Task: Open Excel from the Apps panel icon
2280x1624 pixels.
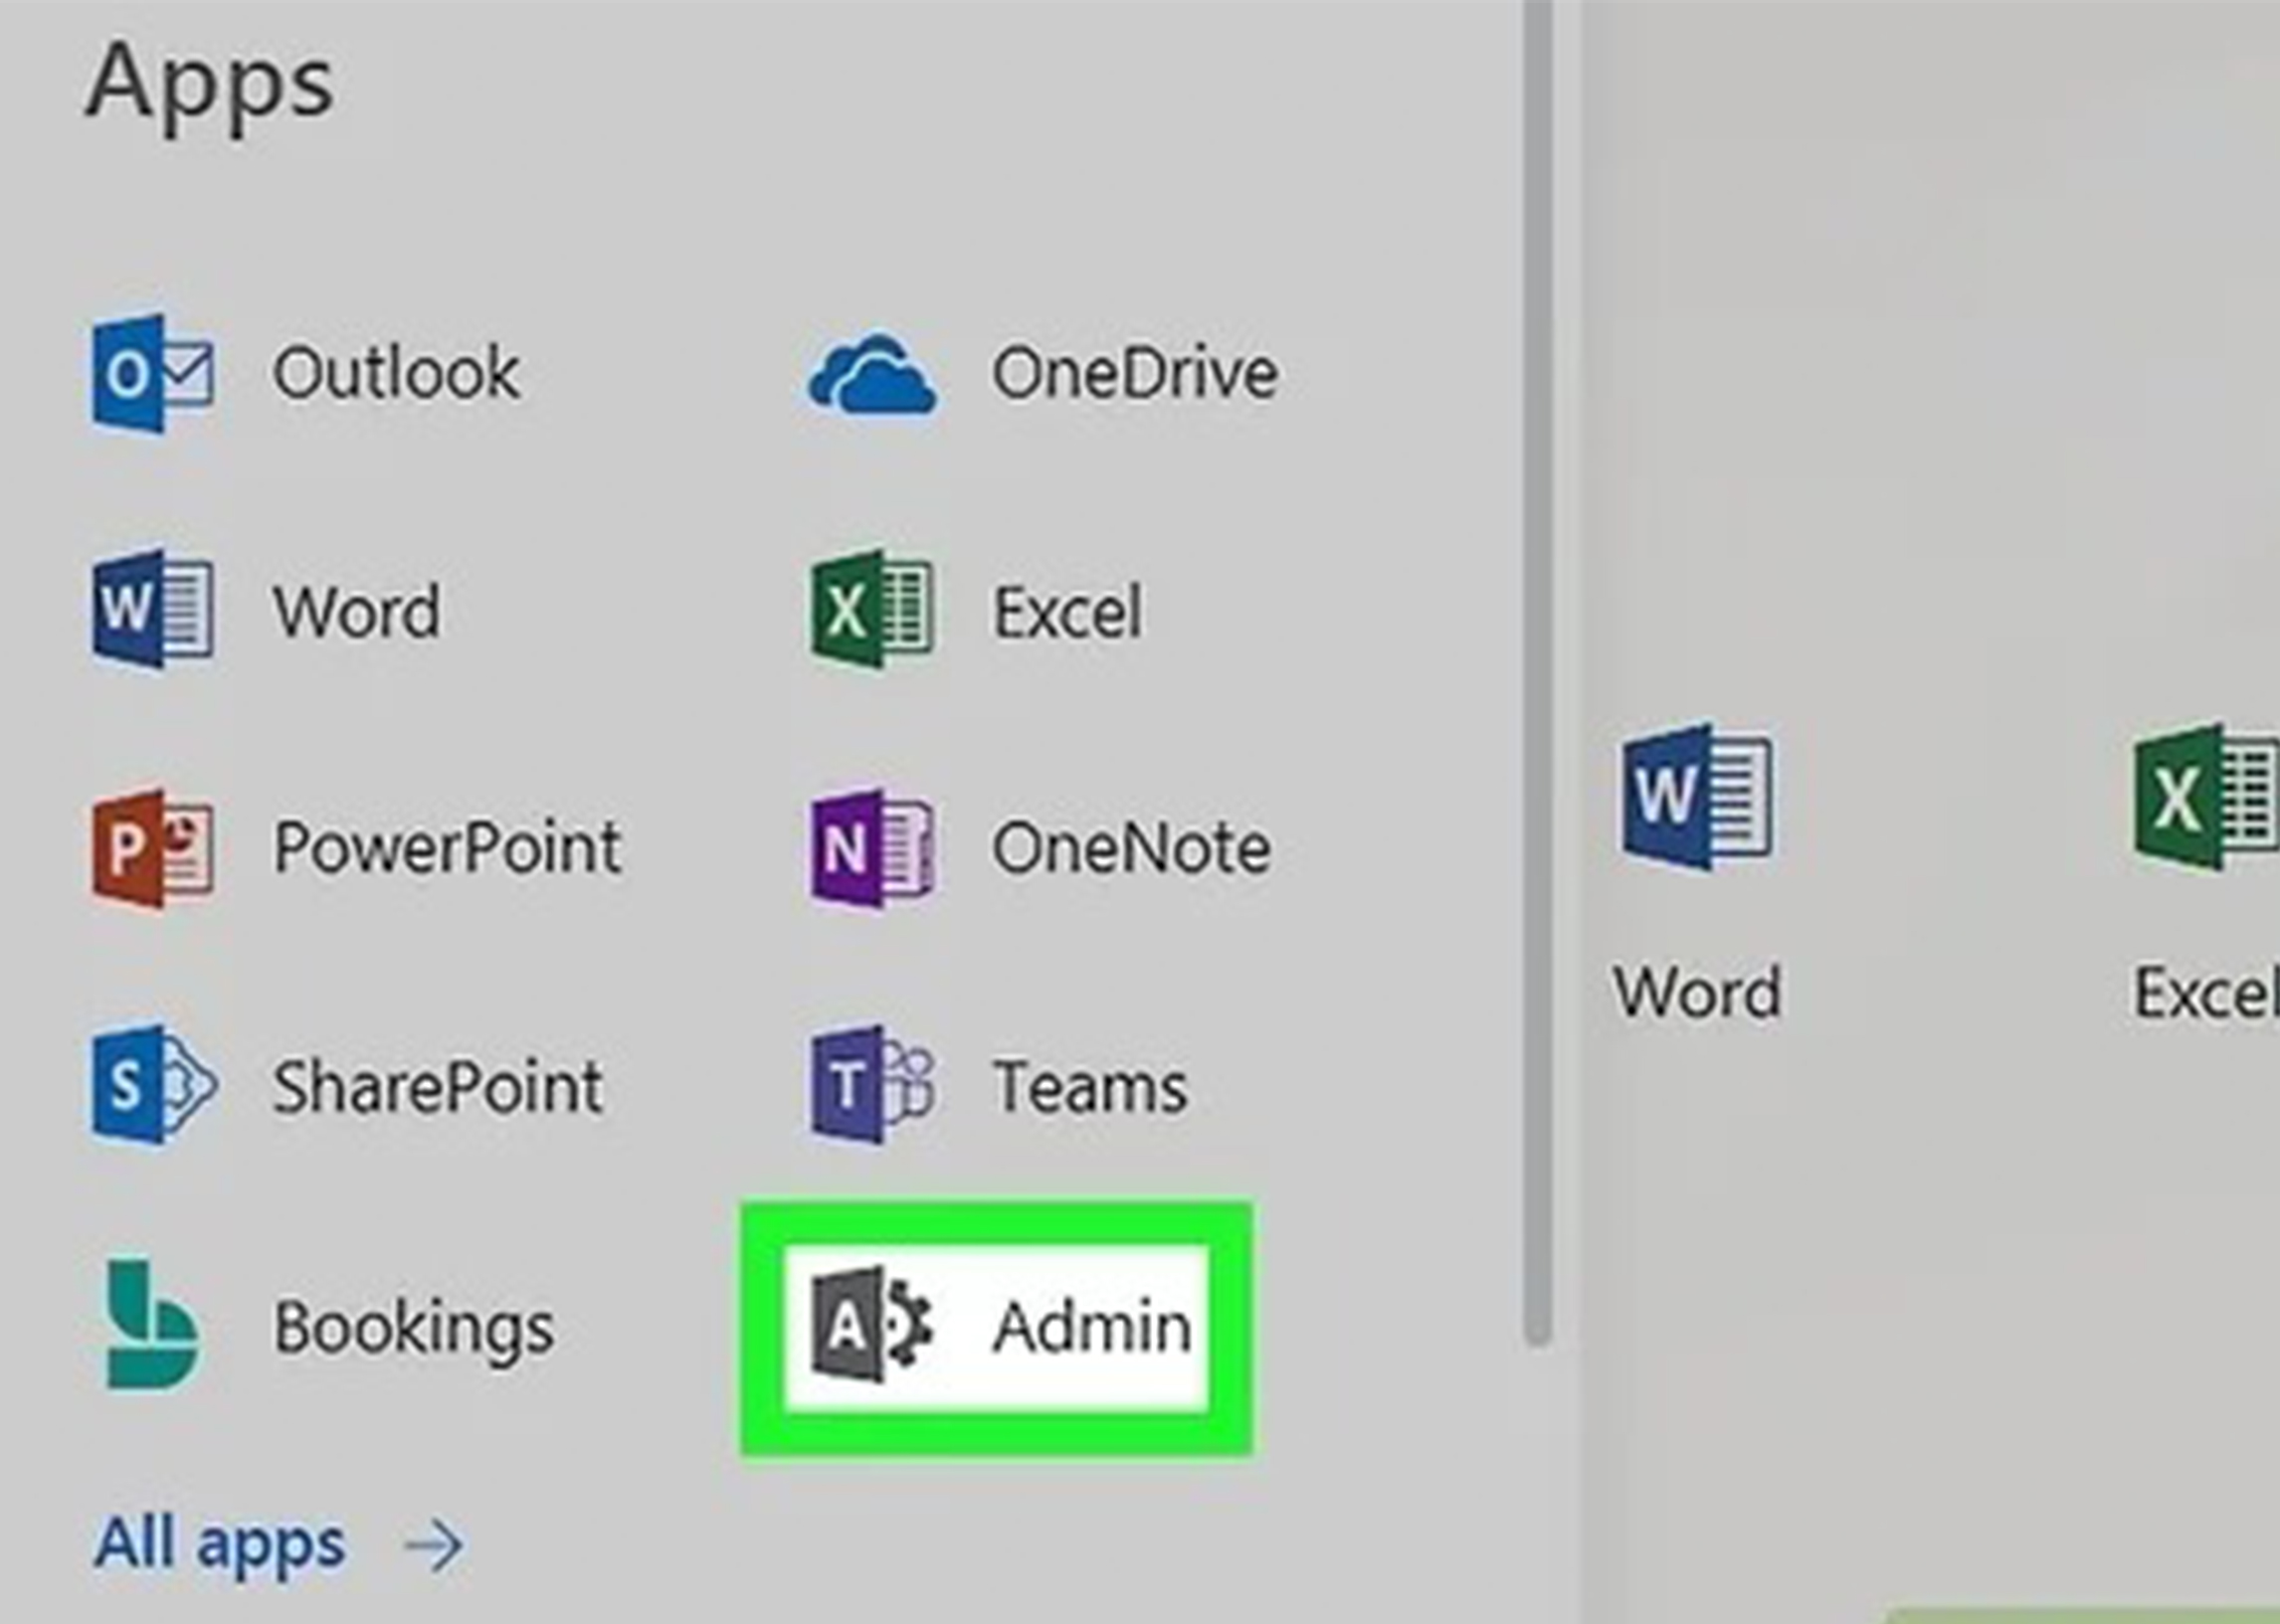Action: click(x=872, y=608)
